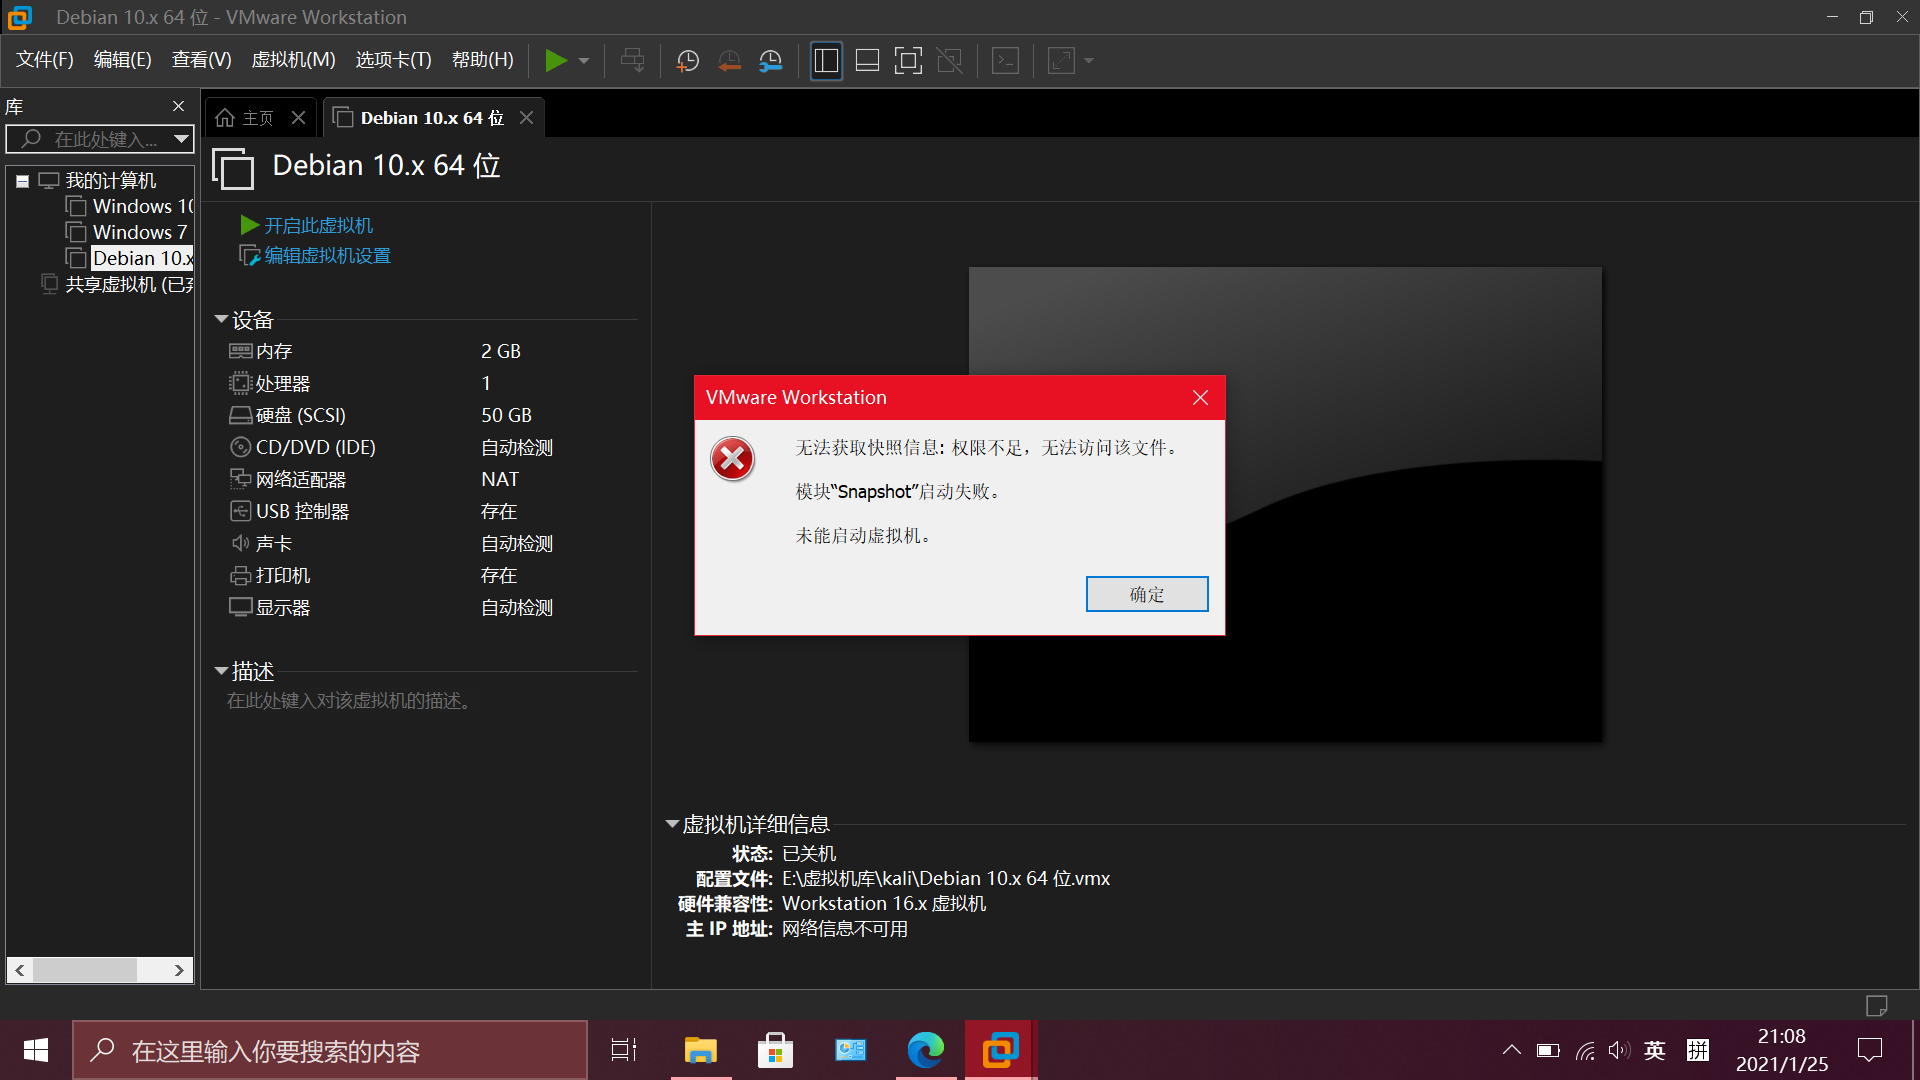The height and width of the screenshot is (1080, 1920).
Task: Open the 帮助(H) menu
Action: (x=482, y=60)
